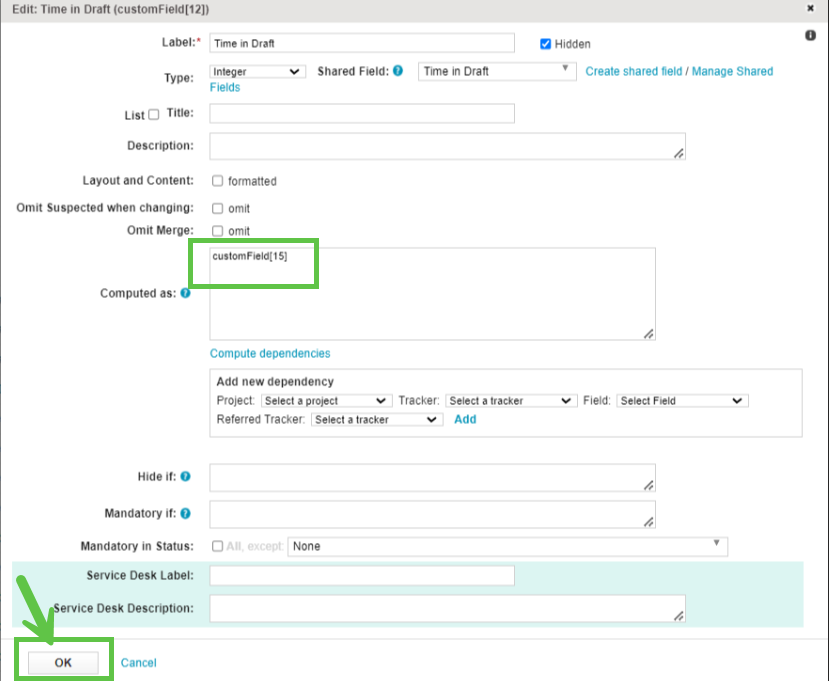Click the info icon at top right
Image resolution: width=829 pixels, height=681 pixels.
pos(810,35)
